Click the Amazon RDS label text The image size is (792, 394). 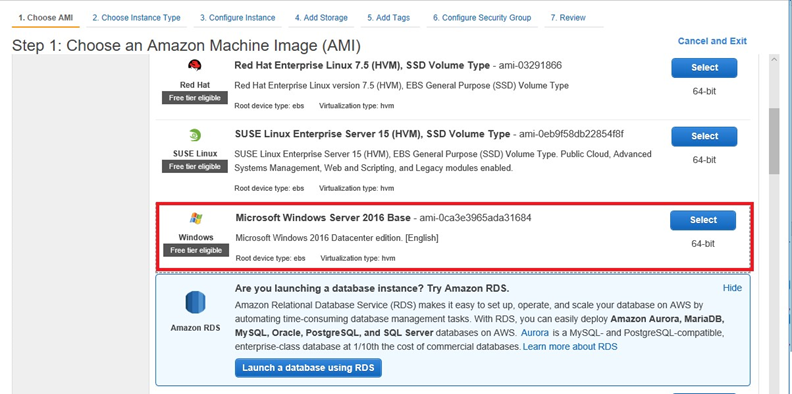click(x=195, y=328)
